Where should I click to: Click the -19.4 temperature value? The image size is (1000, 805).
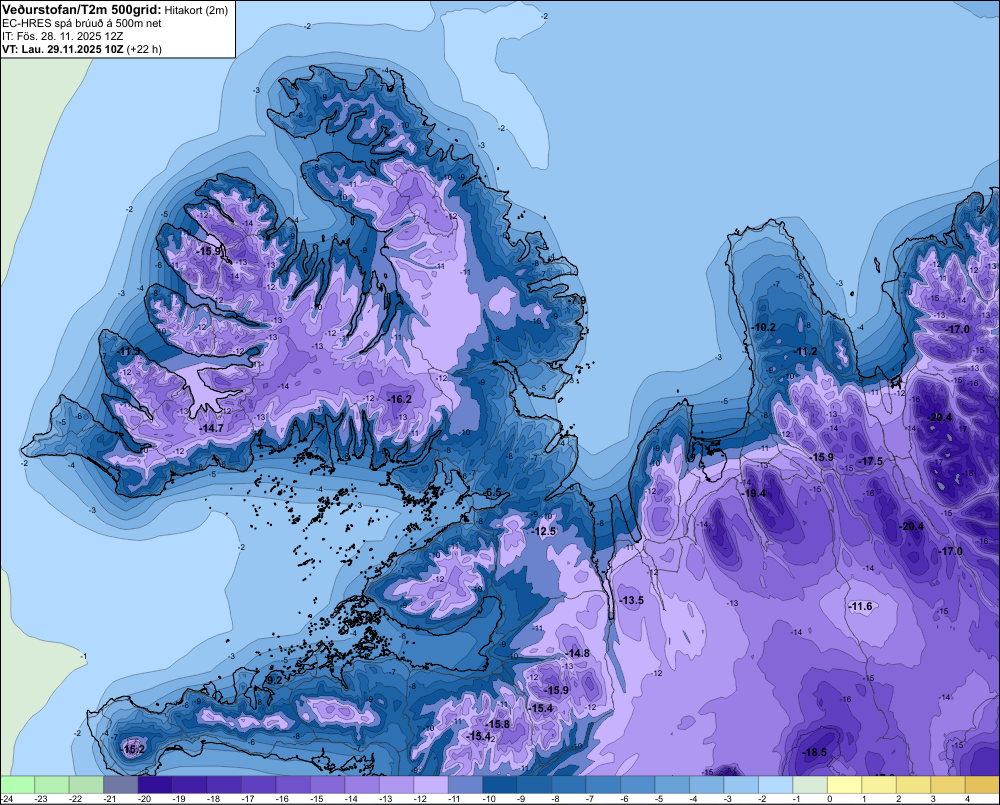(753, 493)
